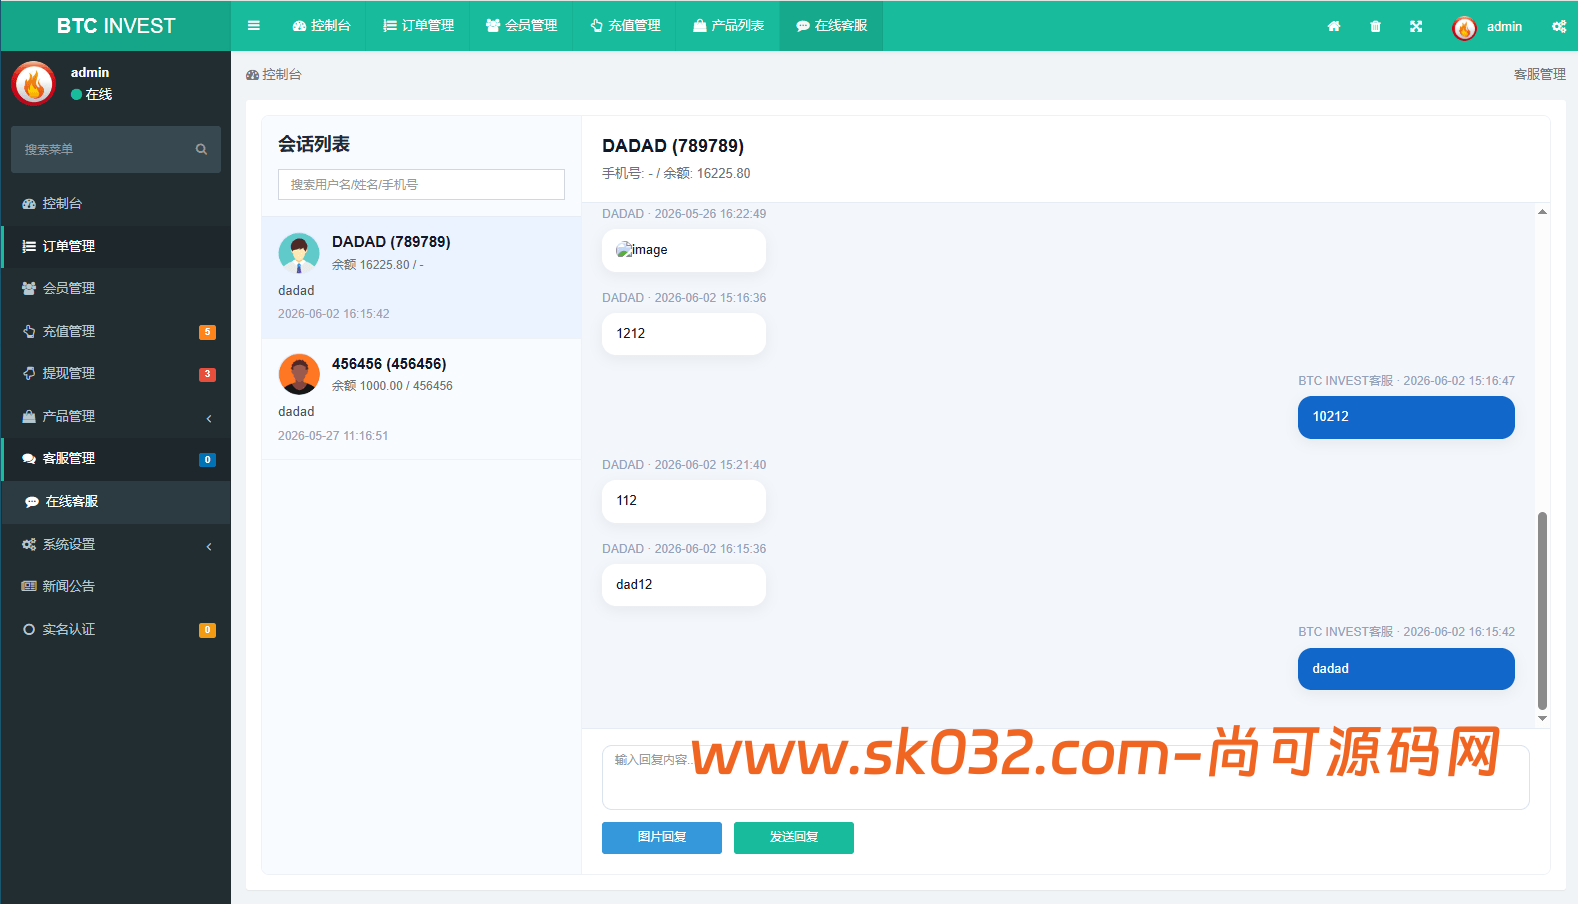Toggle fullscreen with the expand icon
The height and width of the screenshot is (904, 1578).
(1416, 26)
